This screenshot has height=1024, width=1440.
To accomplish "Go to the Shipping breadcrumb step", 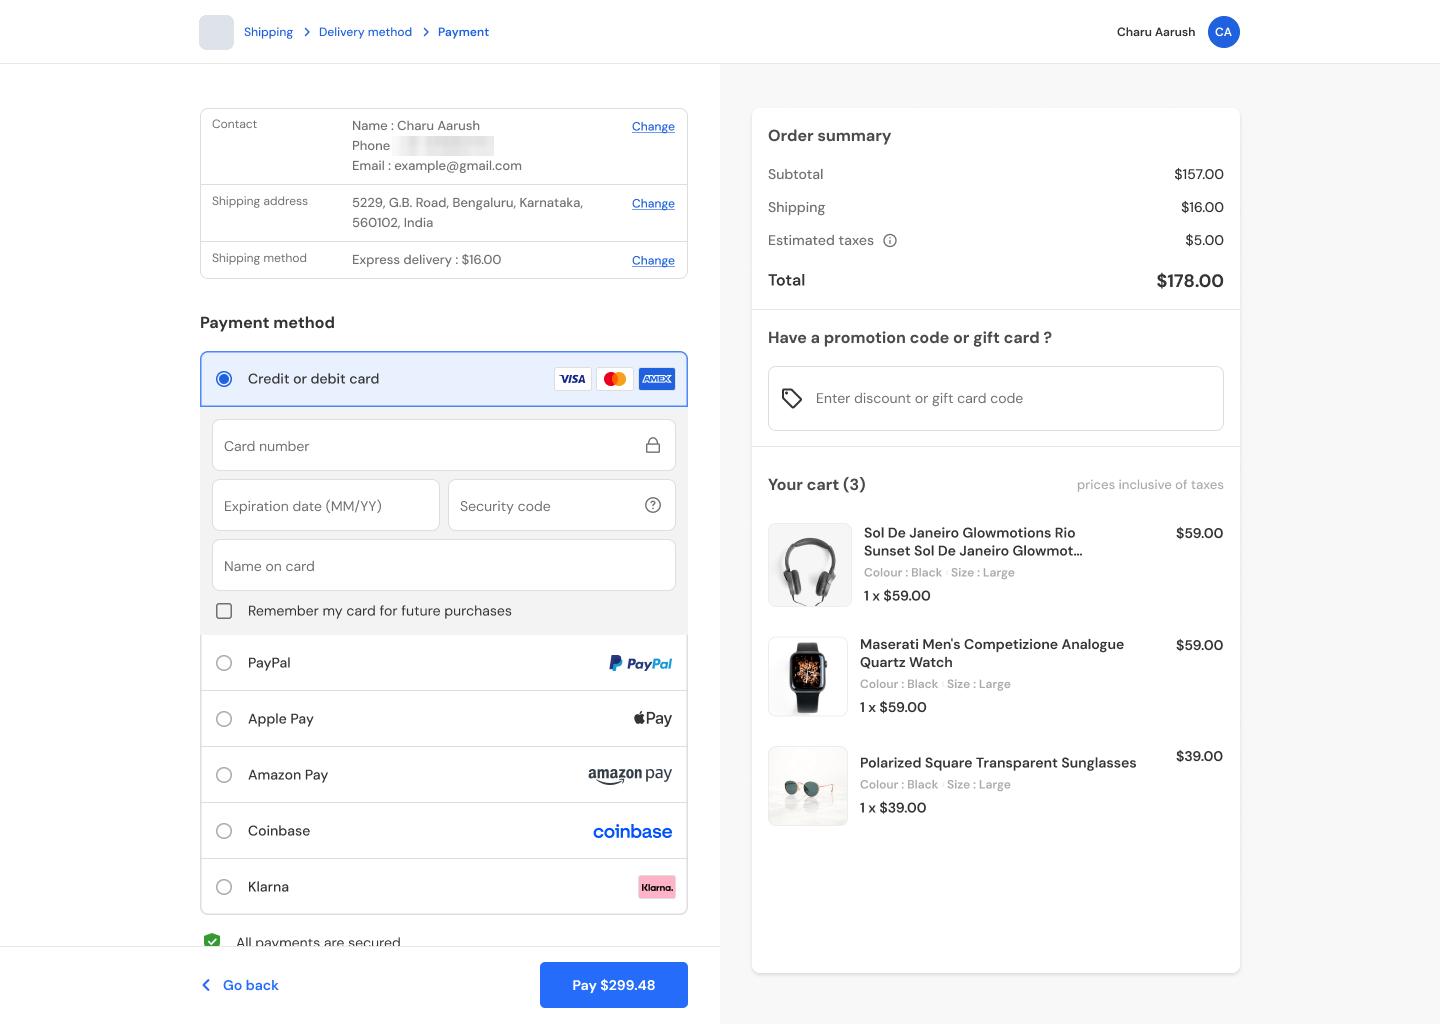I will (x=268, y=32).
